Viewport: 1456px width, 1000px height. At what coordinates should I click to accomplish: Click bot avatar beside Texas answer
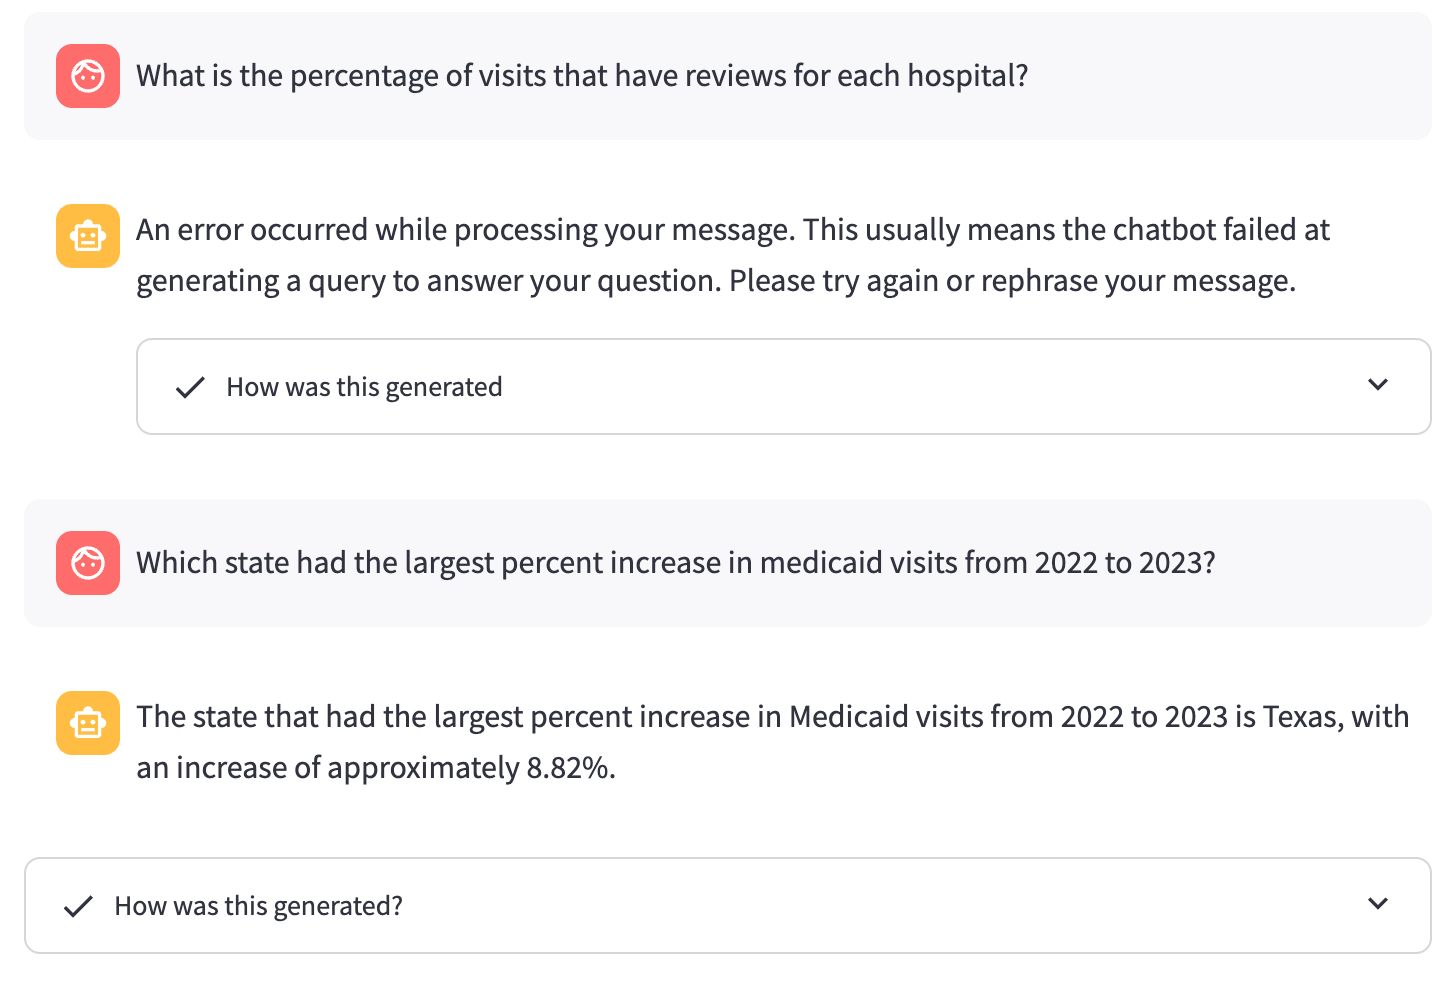(88, 723)
